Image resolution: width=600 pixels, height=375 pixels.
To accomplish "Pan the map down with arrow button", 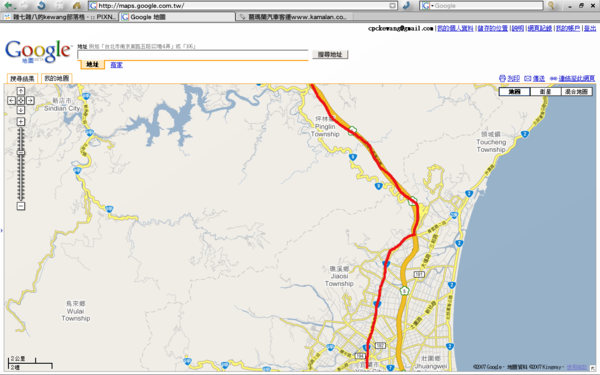I will [21, 110].
